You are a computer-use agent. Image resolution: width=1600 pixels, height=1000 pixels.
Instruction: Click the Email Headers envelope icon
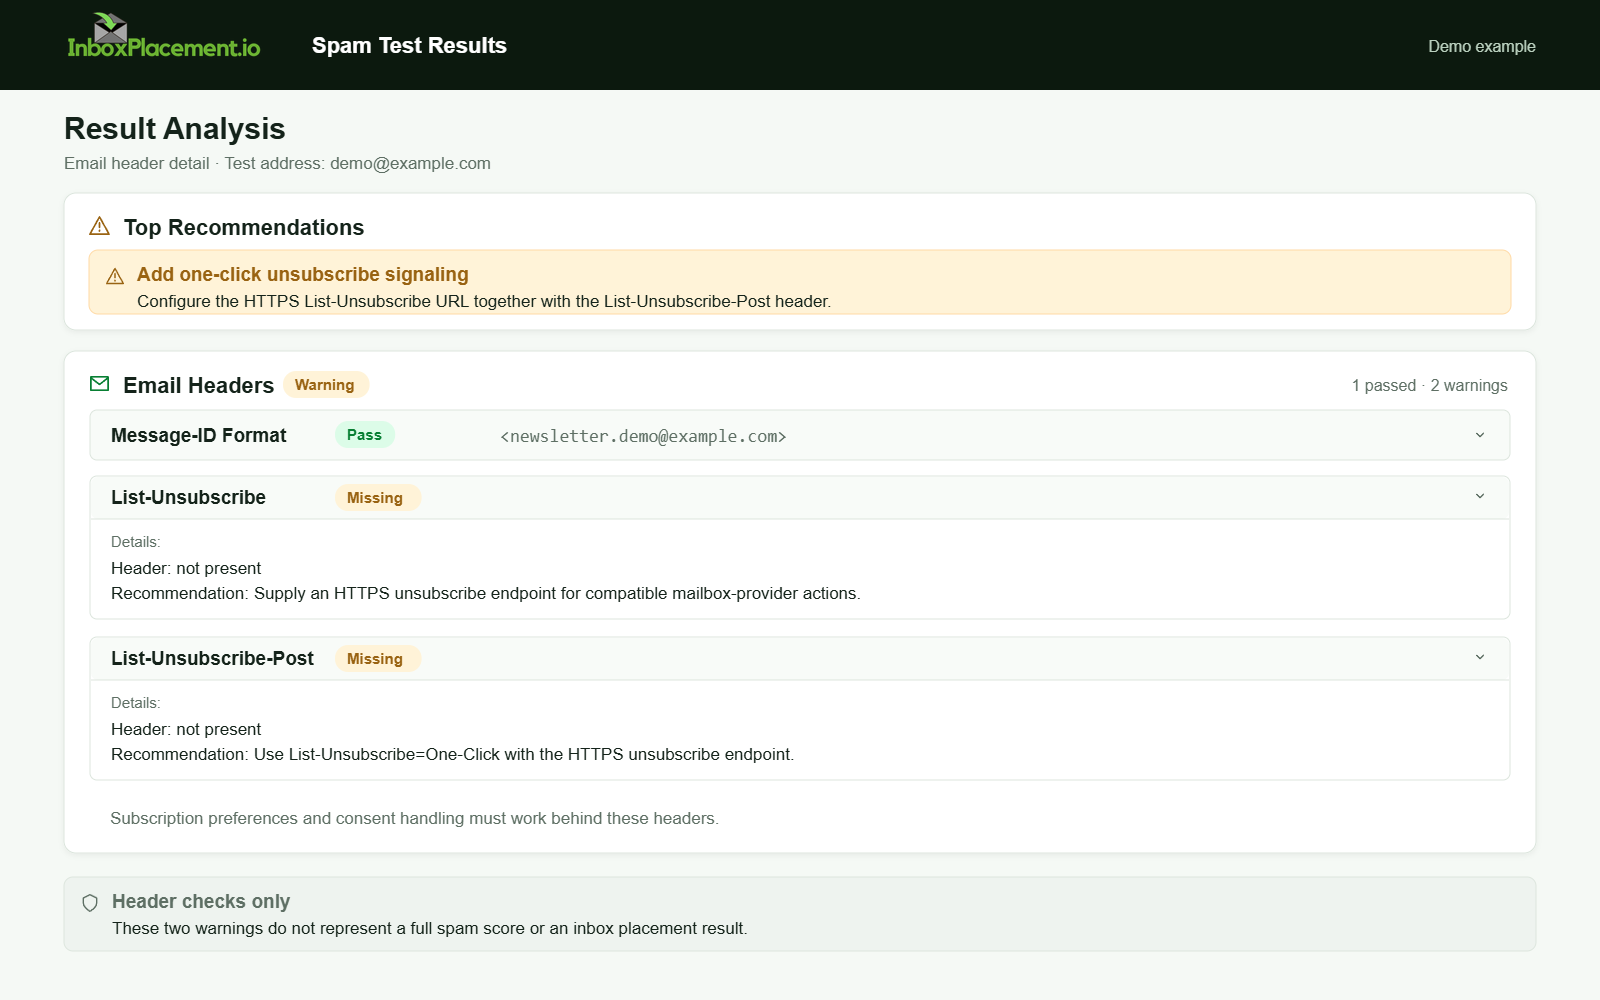pos(99,384)
